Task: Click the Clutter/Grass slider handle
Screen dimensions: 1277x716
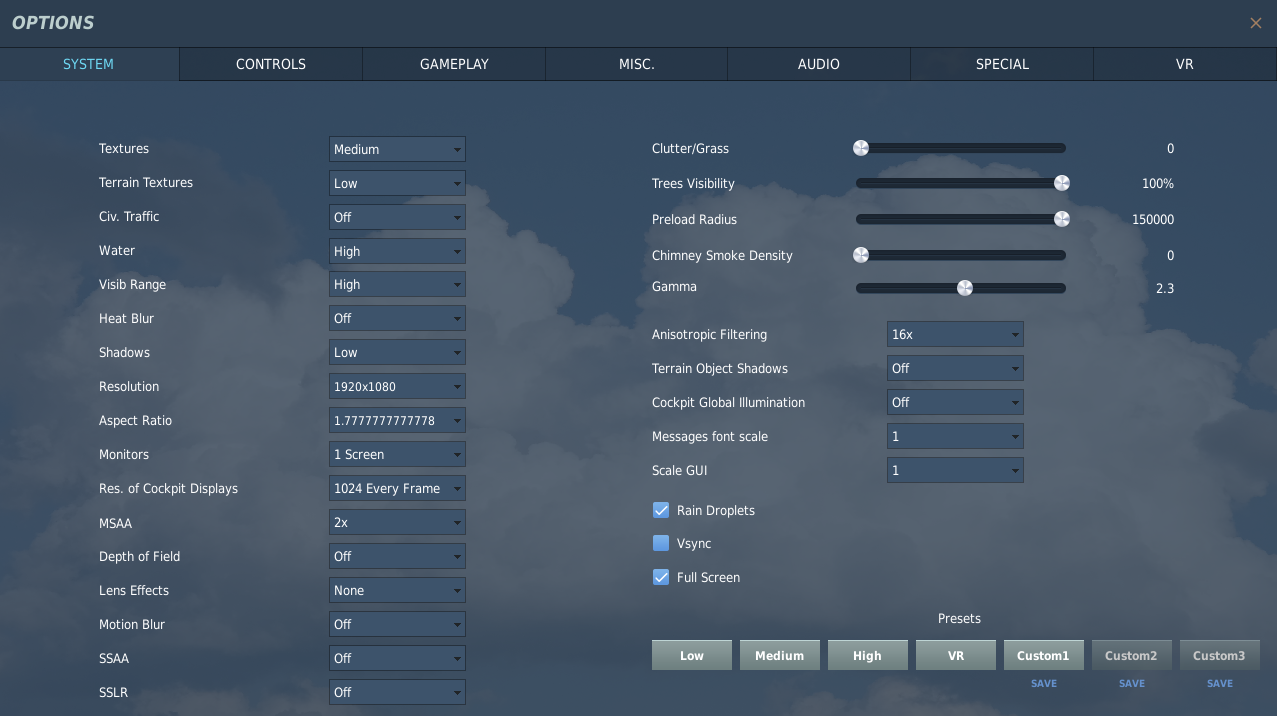Action: click(860, 148)
